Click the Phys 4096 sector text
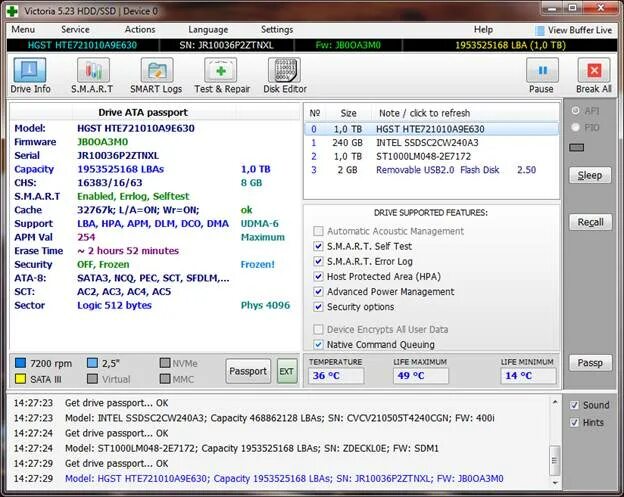This screenshot has height=497, width=624. pos(265,305)
